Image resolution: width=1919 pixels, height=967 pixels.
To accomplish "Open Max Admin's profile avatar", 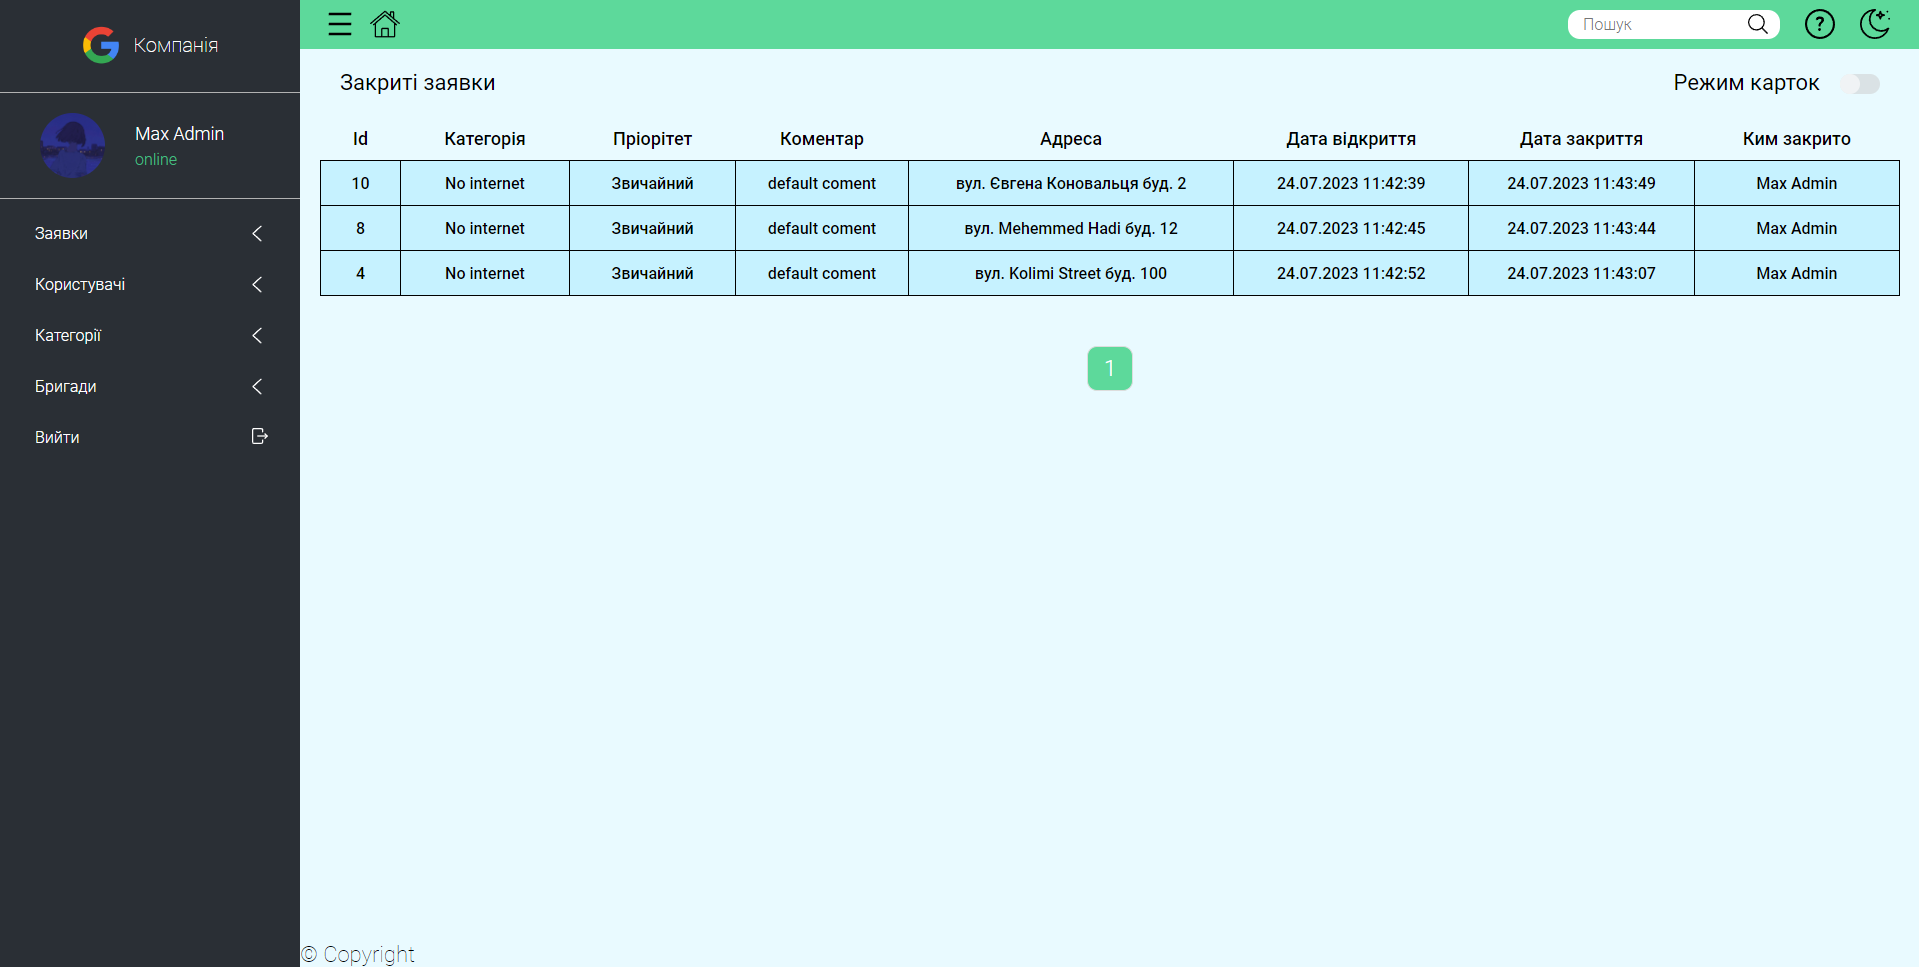I will pyautogui.click(x=73, y=145).
